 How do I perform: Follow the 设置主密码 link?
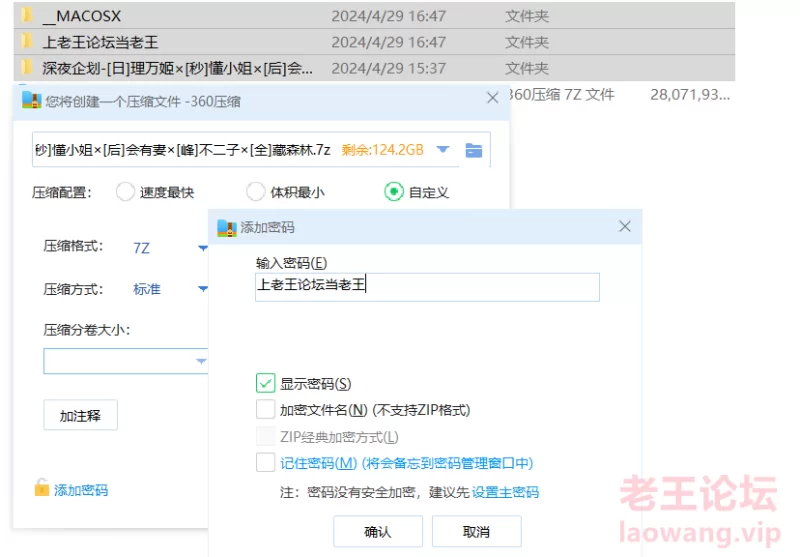click(x=505, y=492)
